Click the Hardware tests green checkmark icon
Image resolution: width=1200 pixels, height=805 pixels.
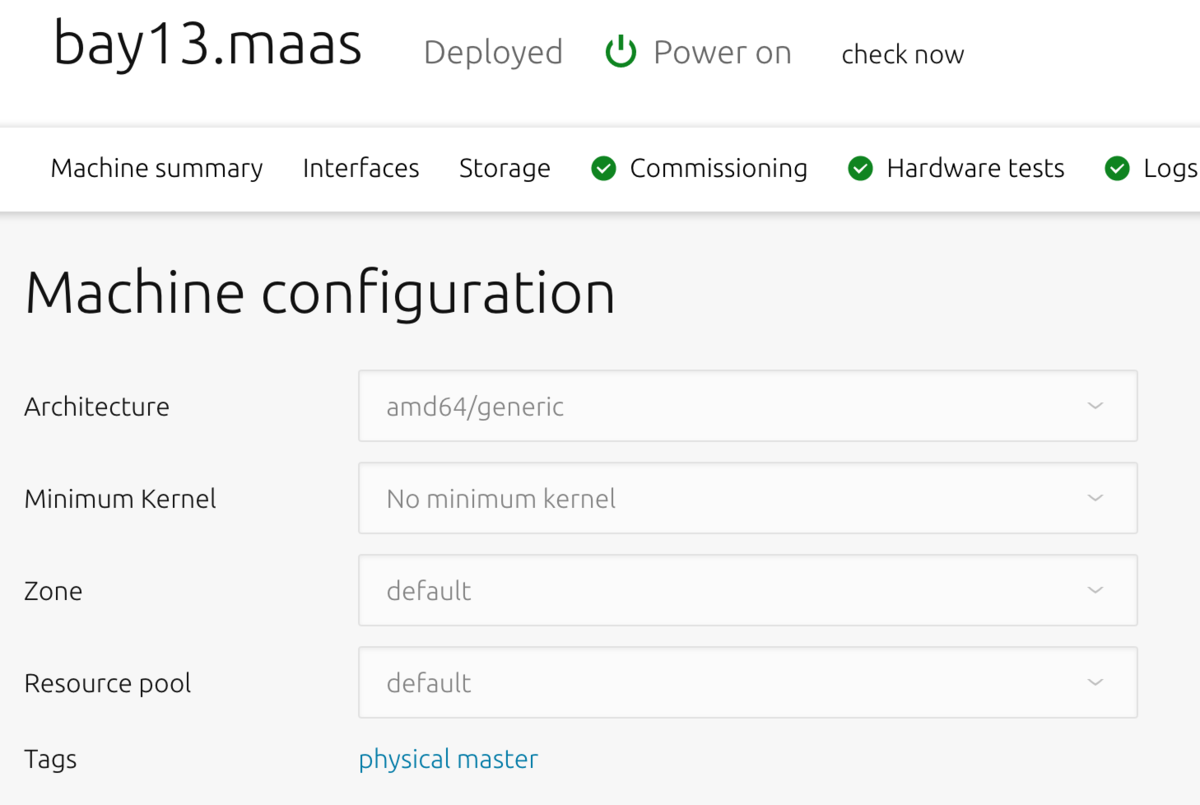tap(860, 169)
